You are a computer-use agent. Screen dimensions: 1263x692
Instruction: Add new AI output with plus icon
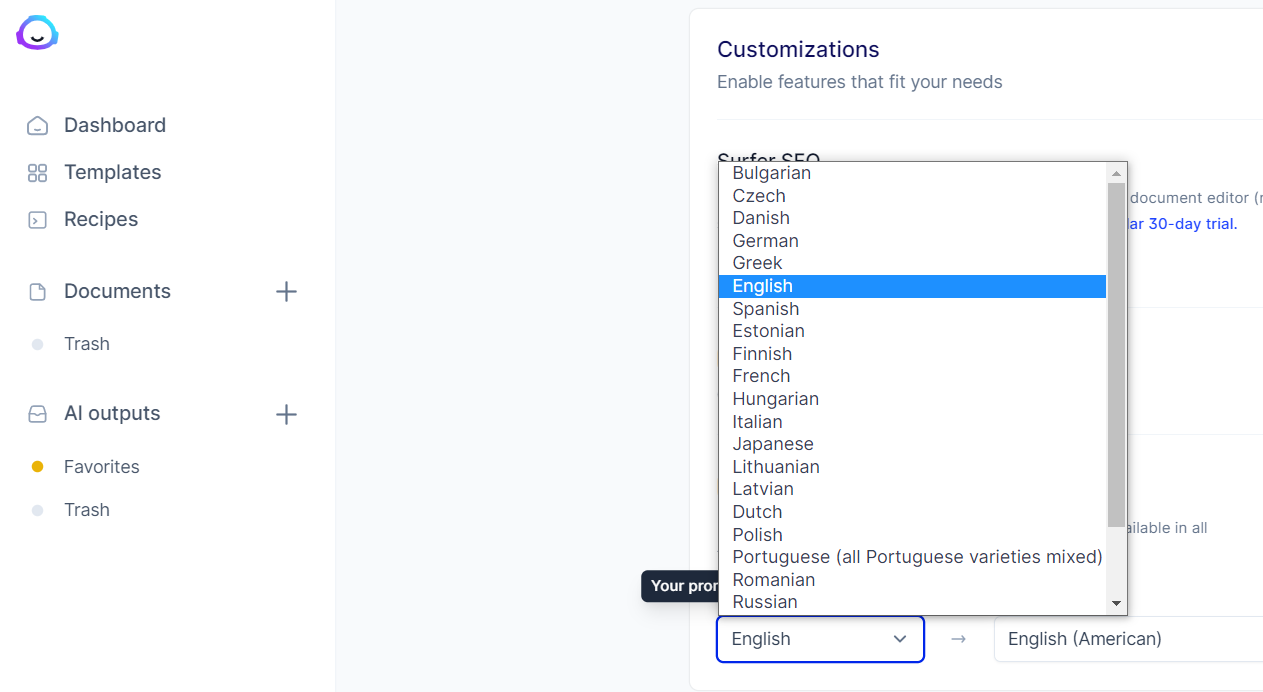click(x=286, y=414)
